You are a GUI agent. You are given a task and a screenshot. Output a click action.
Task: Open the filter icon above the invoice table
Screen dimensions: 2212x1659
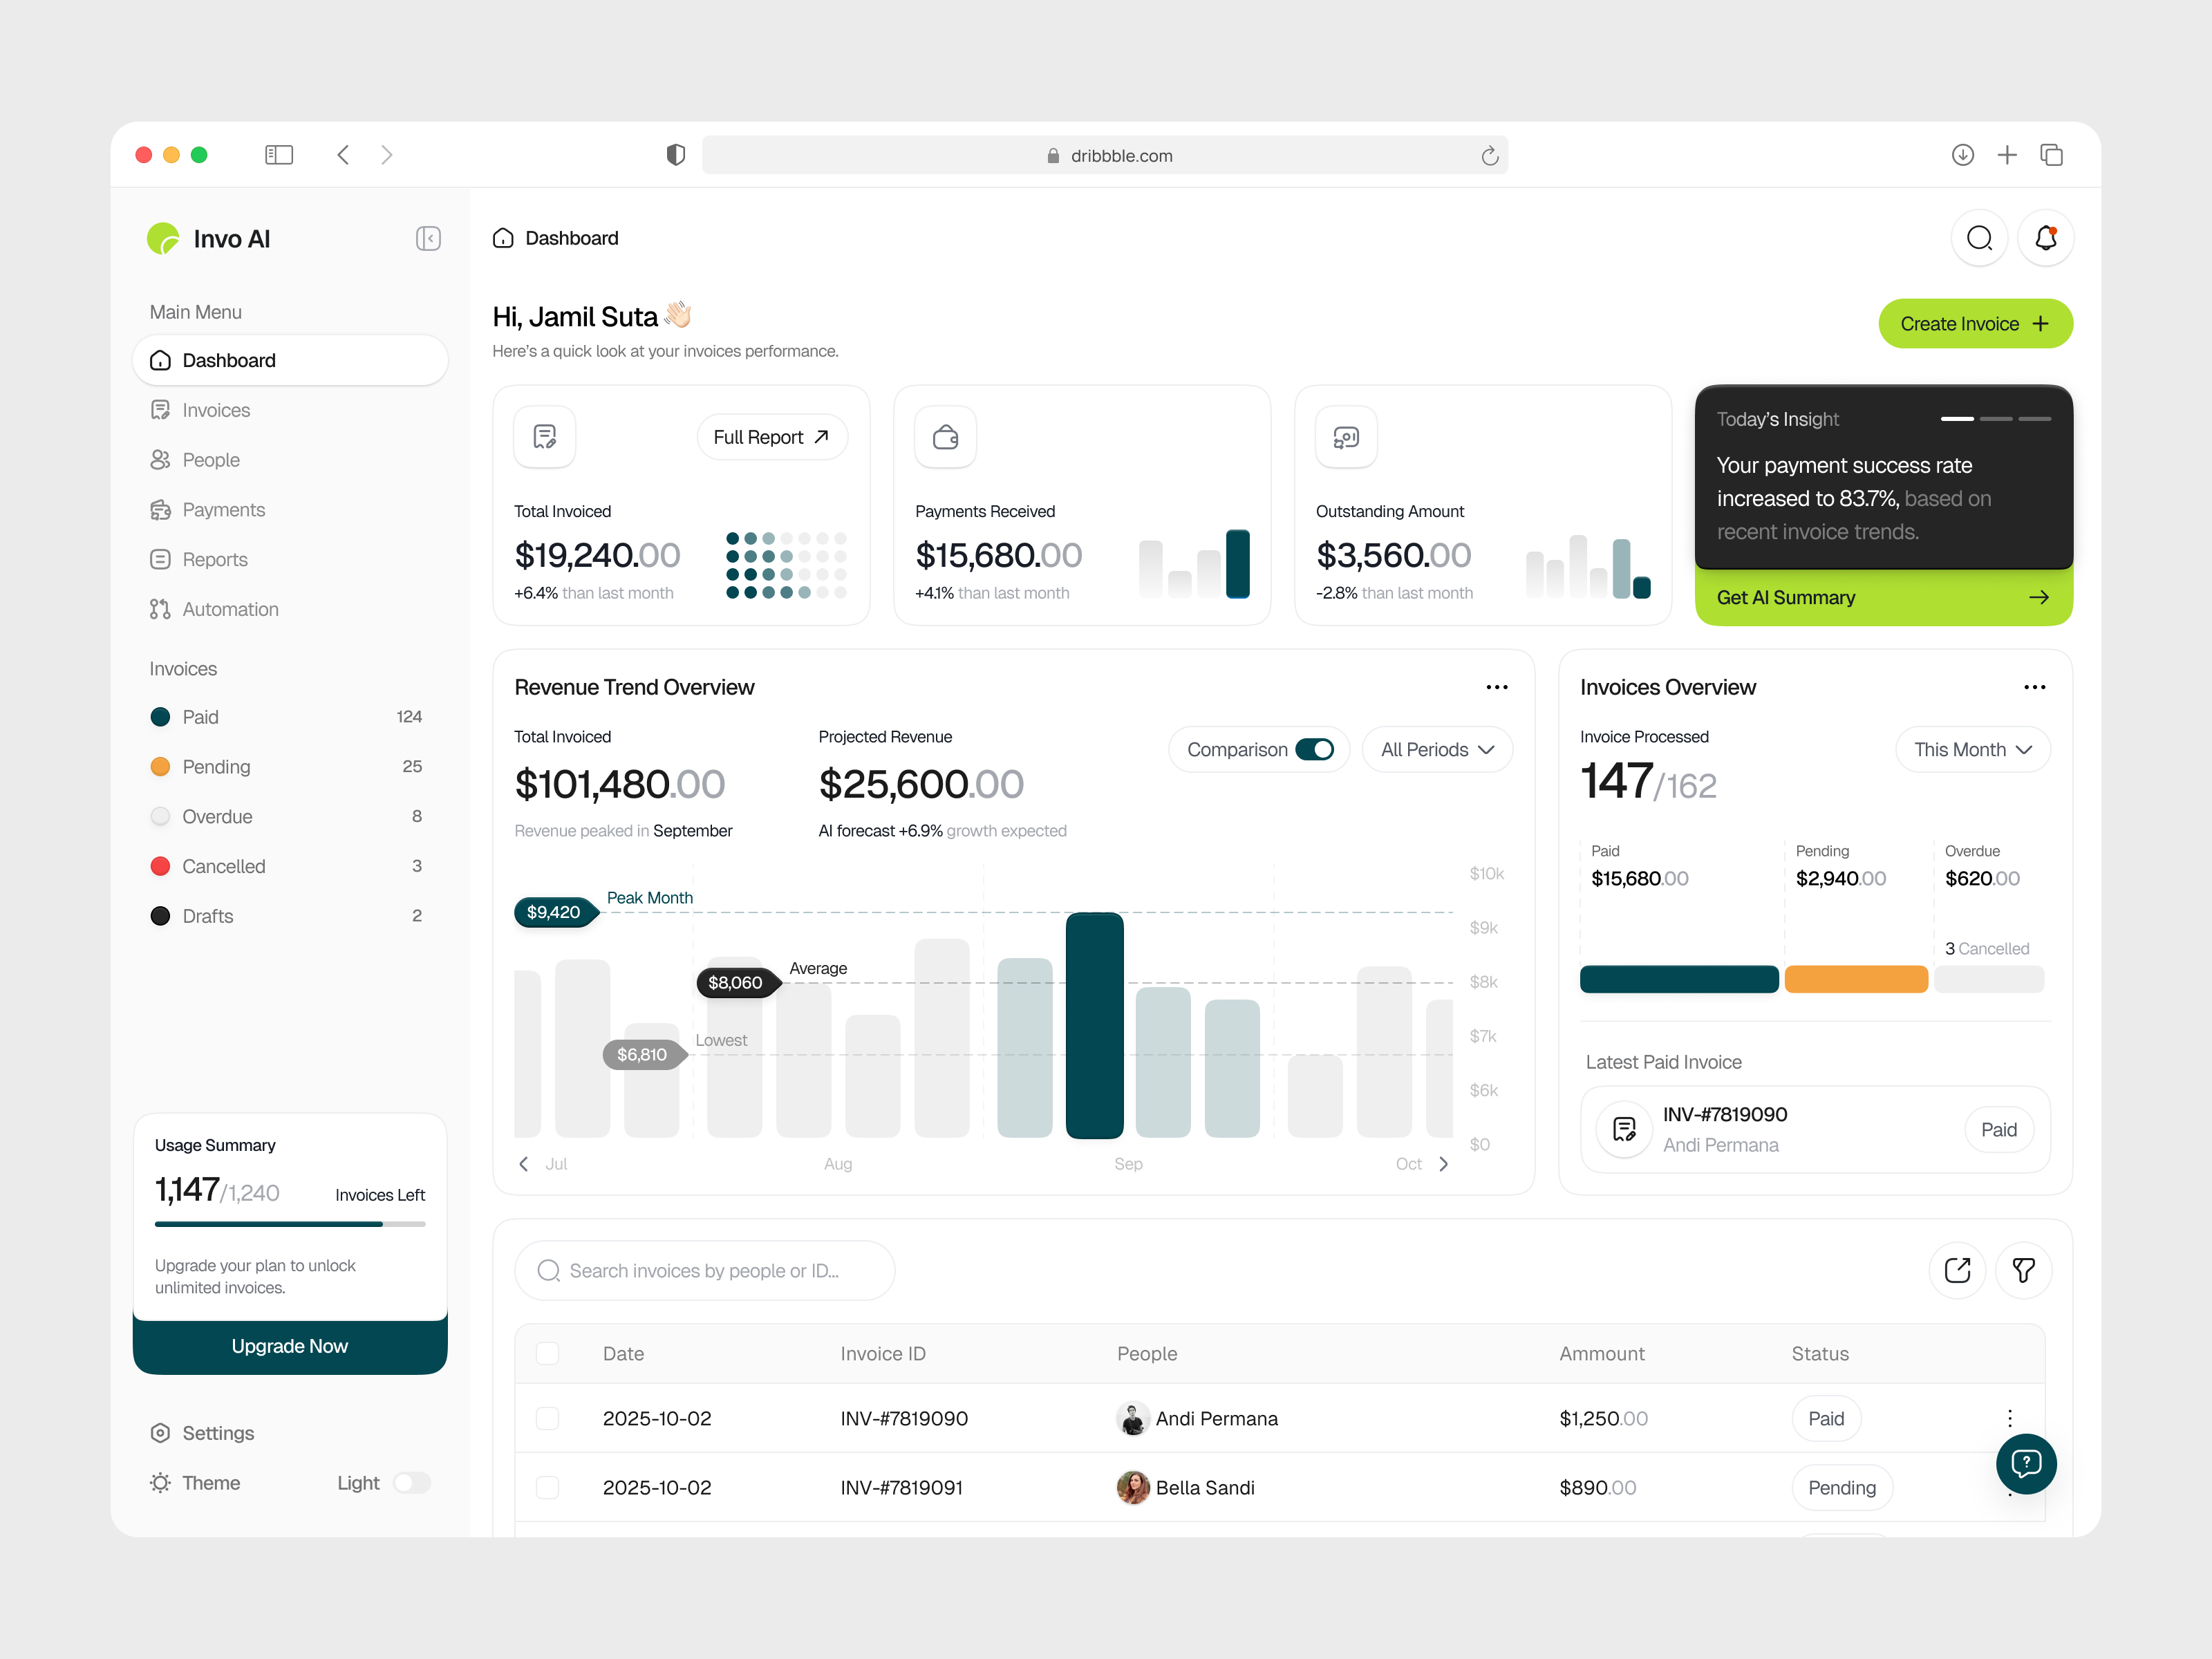coord(2024,1270)
